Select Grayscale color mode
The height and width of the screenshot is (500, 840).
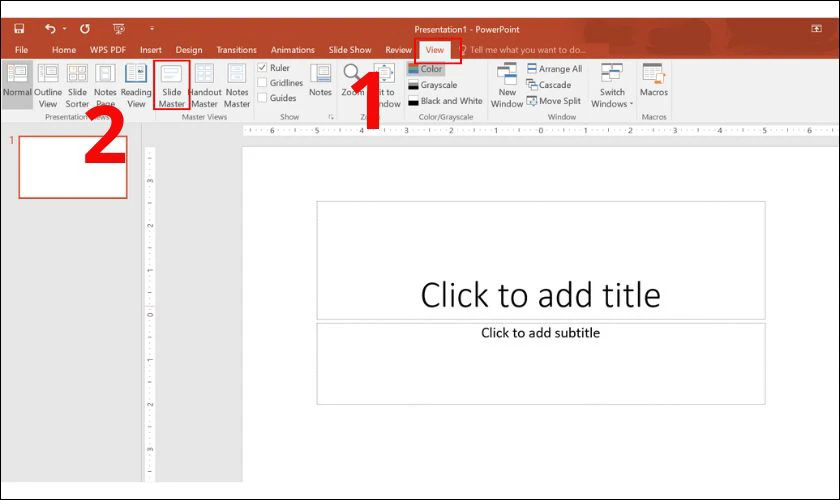click(436, 85)
